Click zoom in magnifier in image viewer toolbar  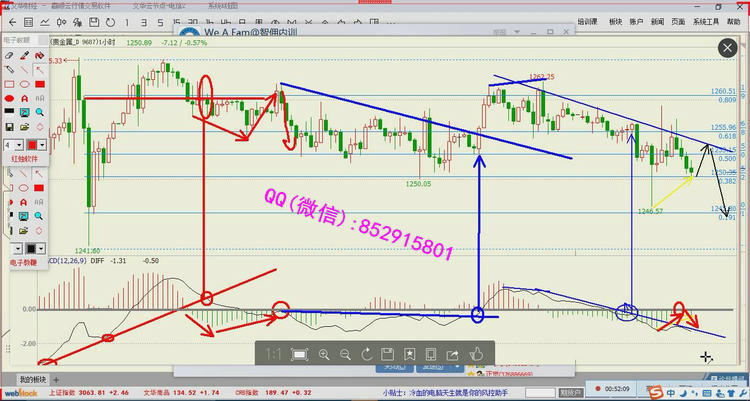323,354
